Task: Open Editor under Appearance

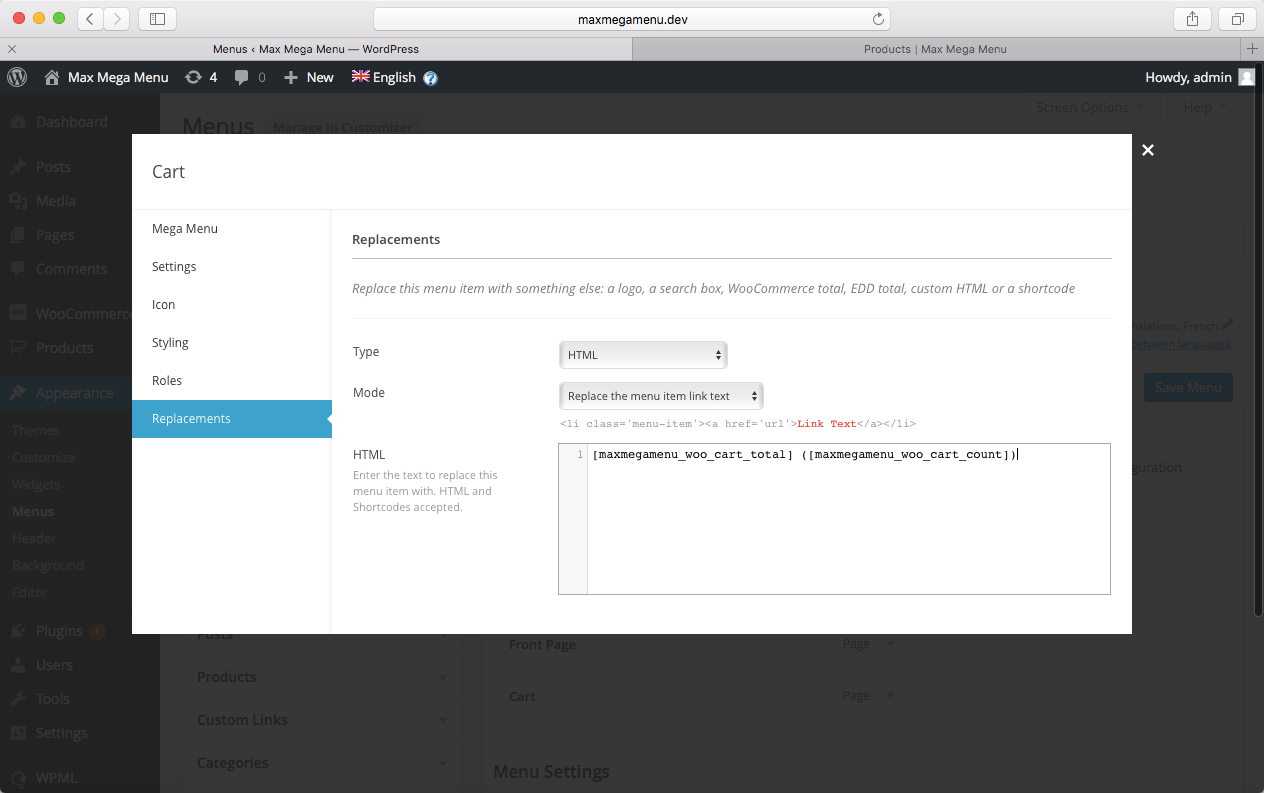Action: point(30,592)
